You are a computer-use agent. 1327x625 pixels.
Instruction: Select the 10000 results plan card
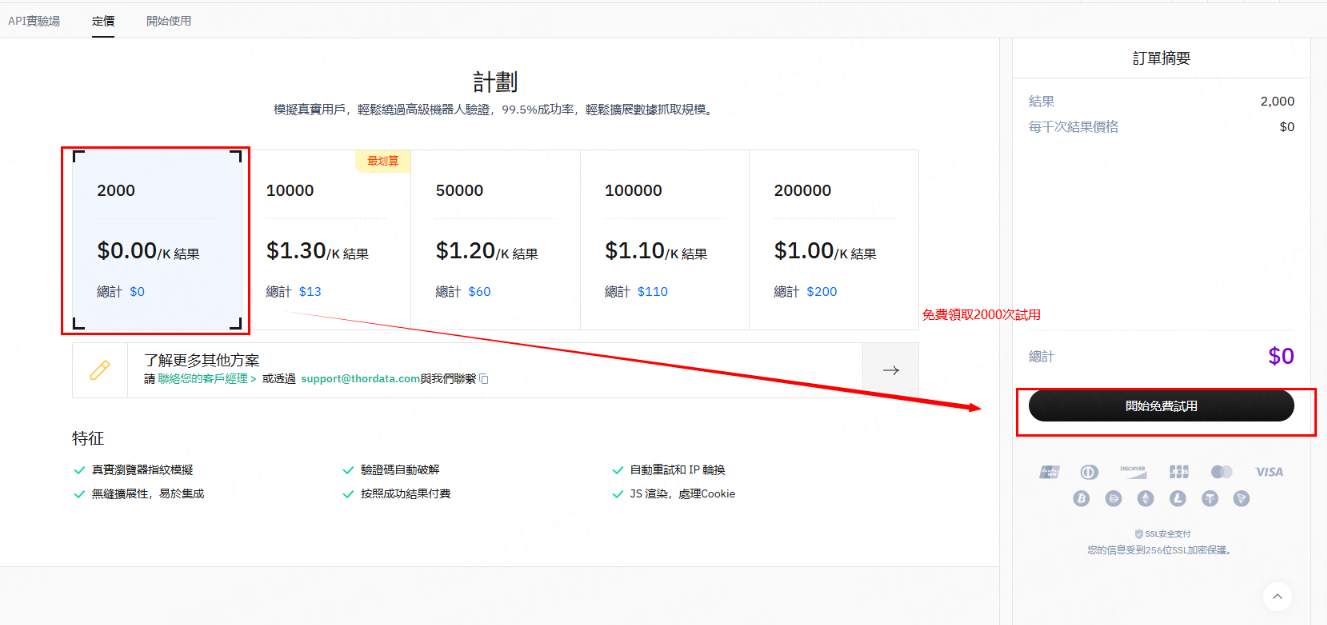pos(326,240)
